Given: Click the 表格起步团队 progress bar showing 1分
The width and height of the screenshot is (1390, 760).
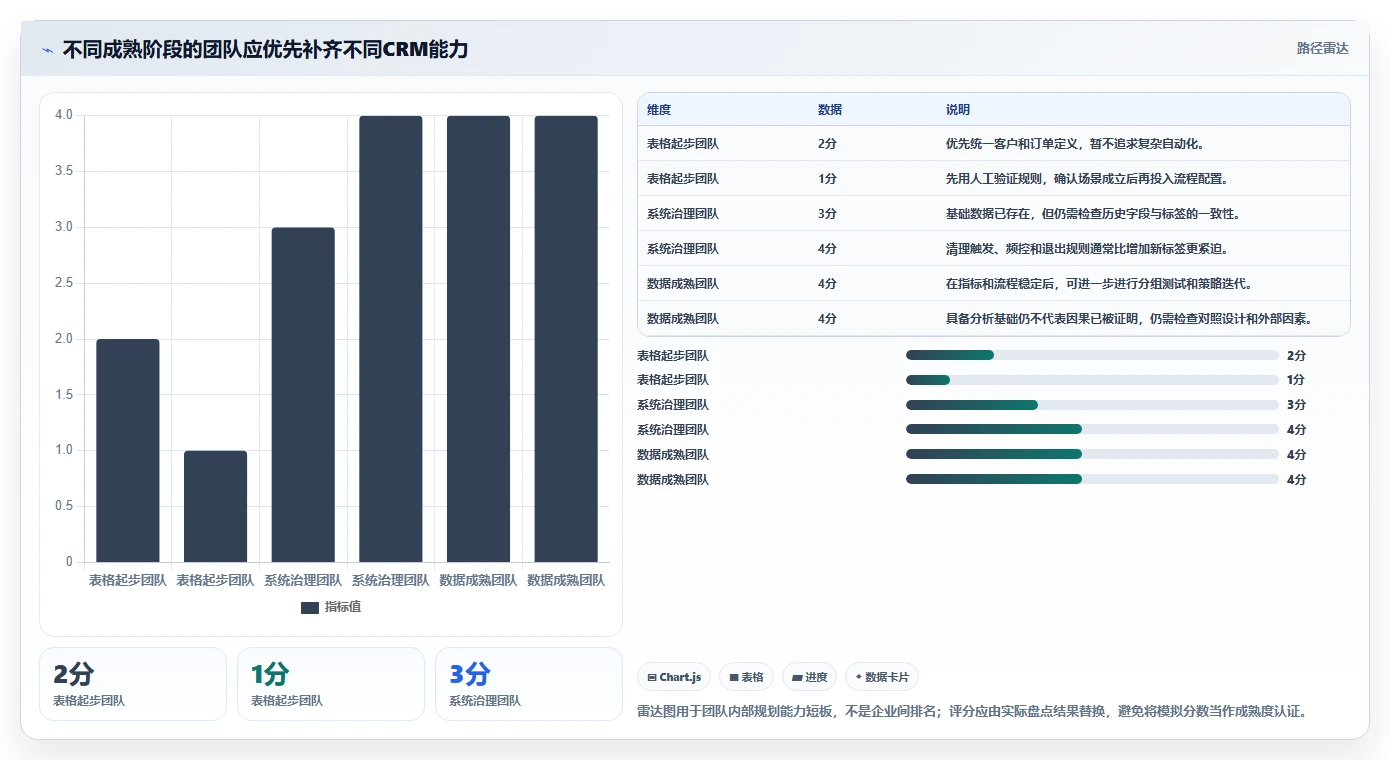Looking at the screenshot, I should click(1092, 380).
